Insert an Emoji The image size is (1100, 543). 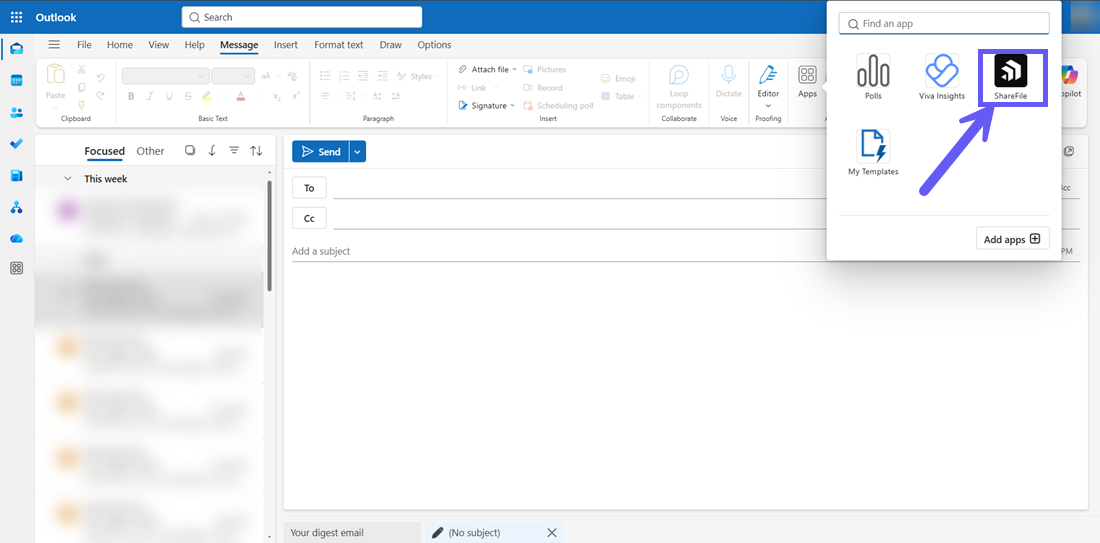618,79
